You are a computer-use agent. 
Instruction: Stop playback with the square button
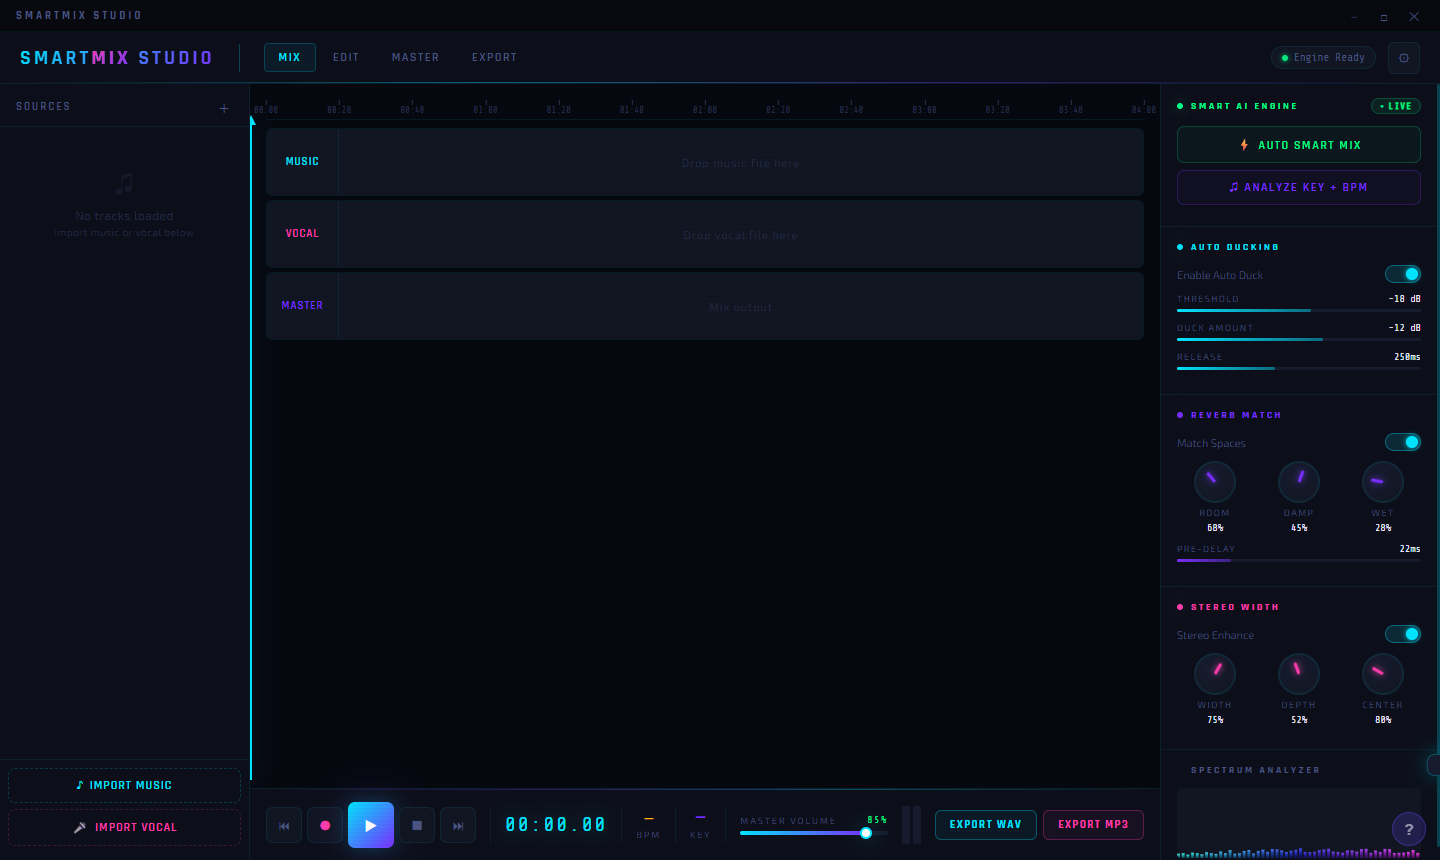(417, 825)
